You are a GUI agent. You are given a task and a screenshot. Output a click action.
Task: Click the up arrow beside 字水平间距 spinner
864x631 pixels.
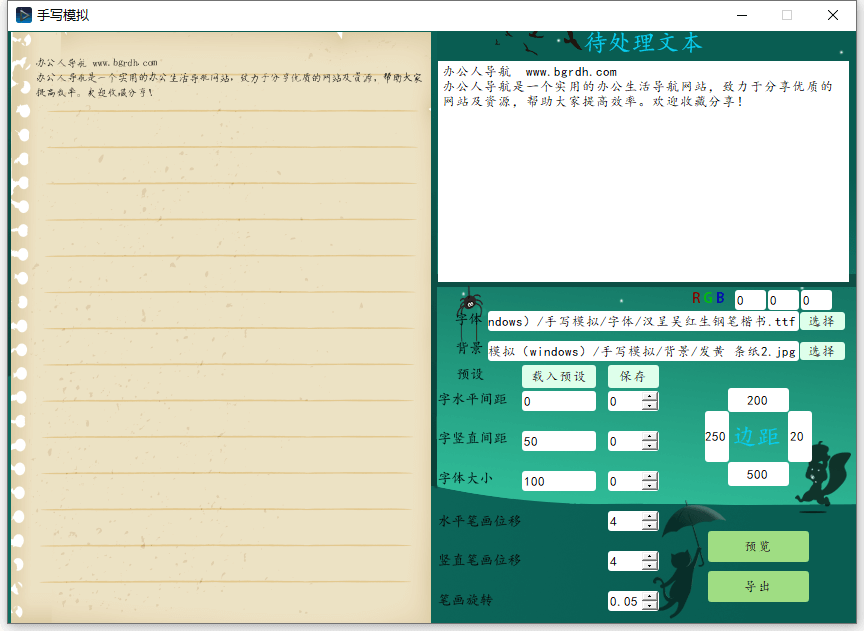[650, 397]
